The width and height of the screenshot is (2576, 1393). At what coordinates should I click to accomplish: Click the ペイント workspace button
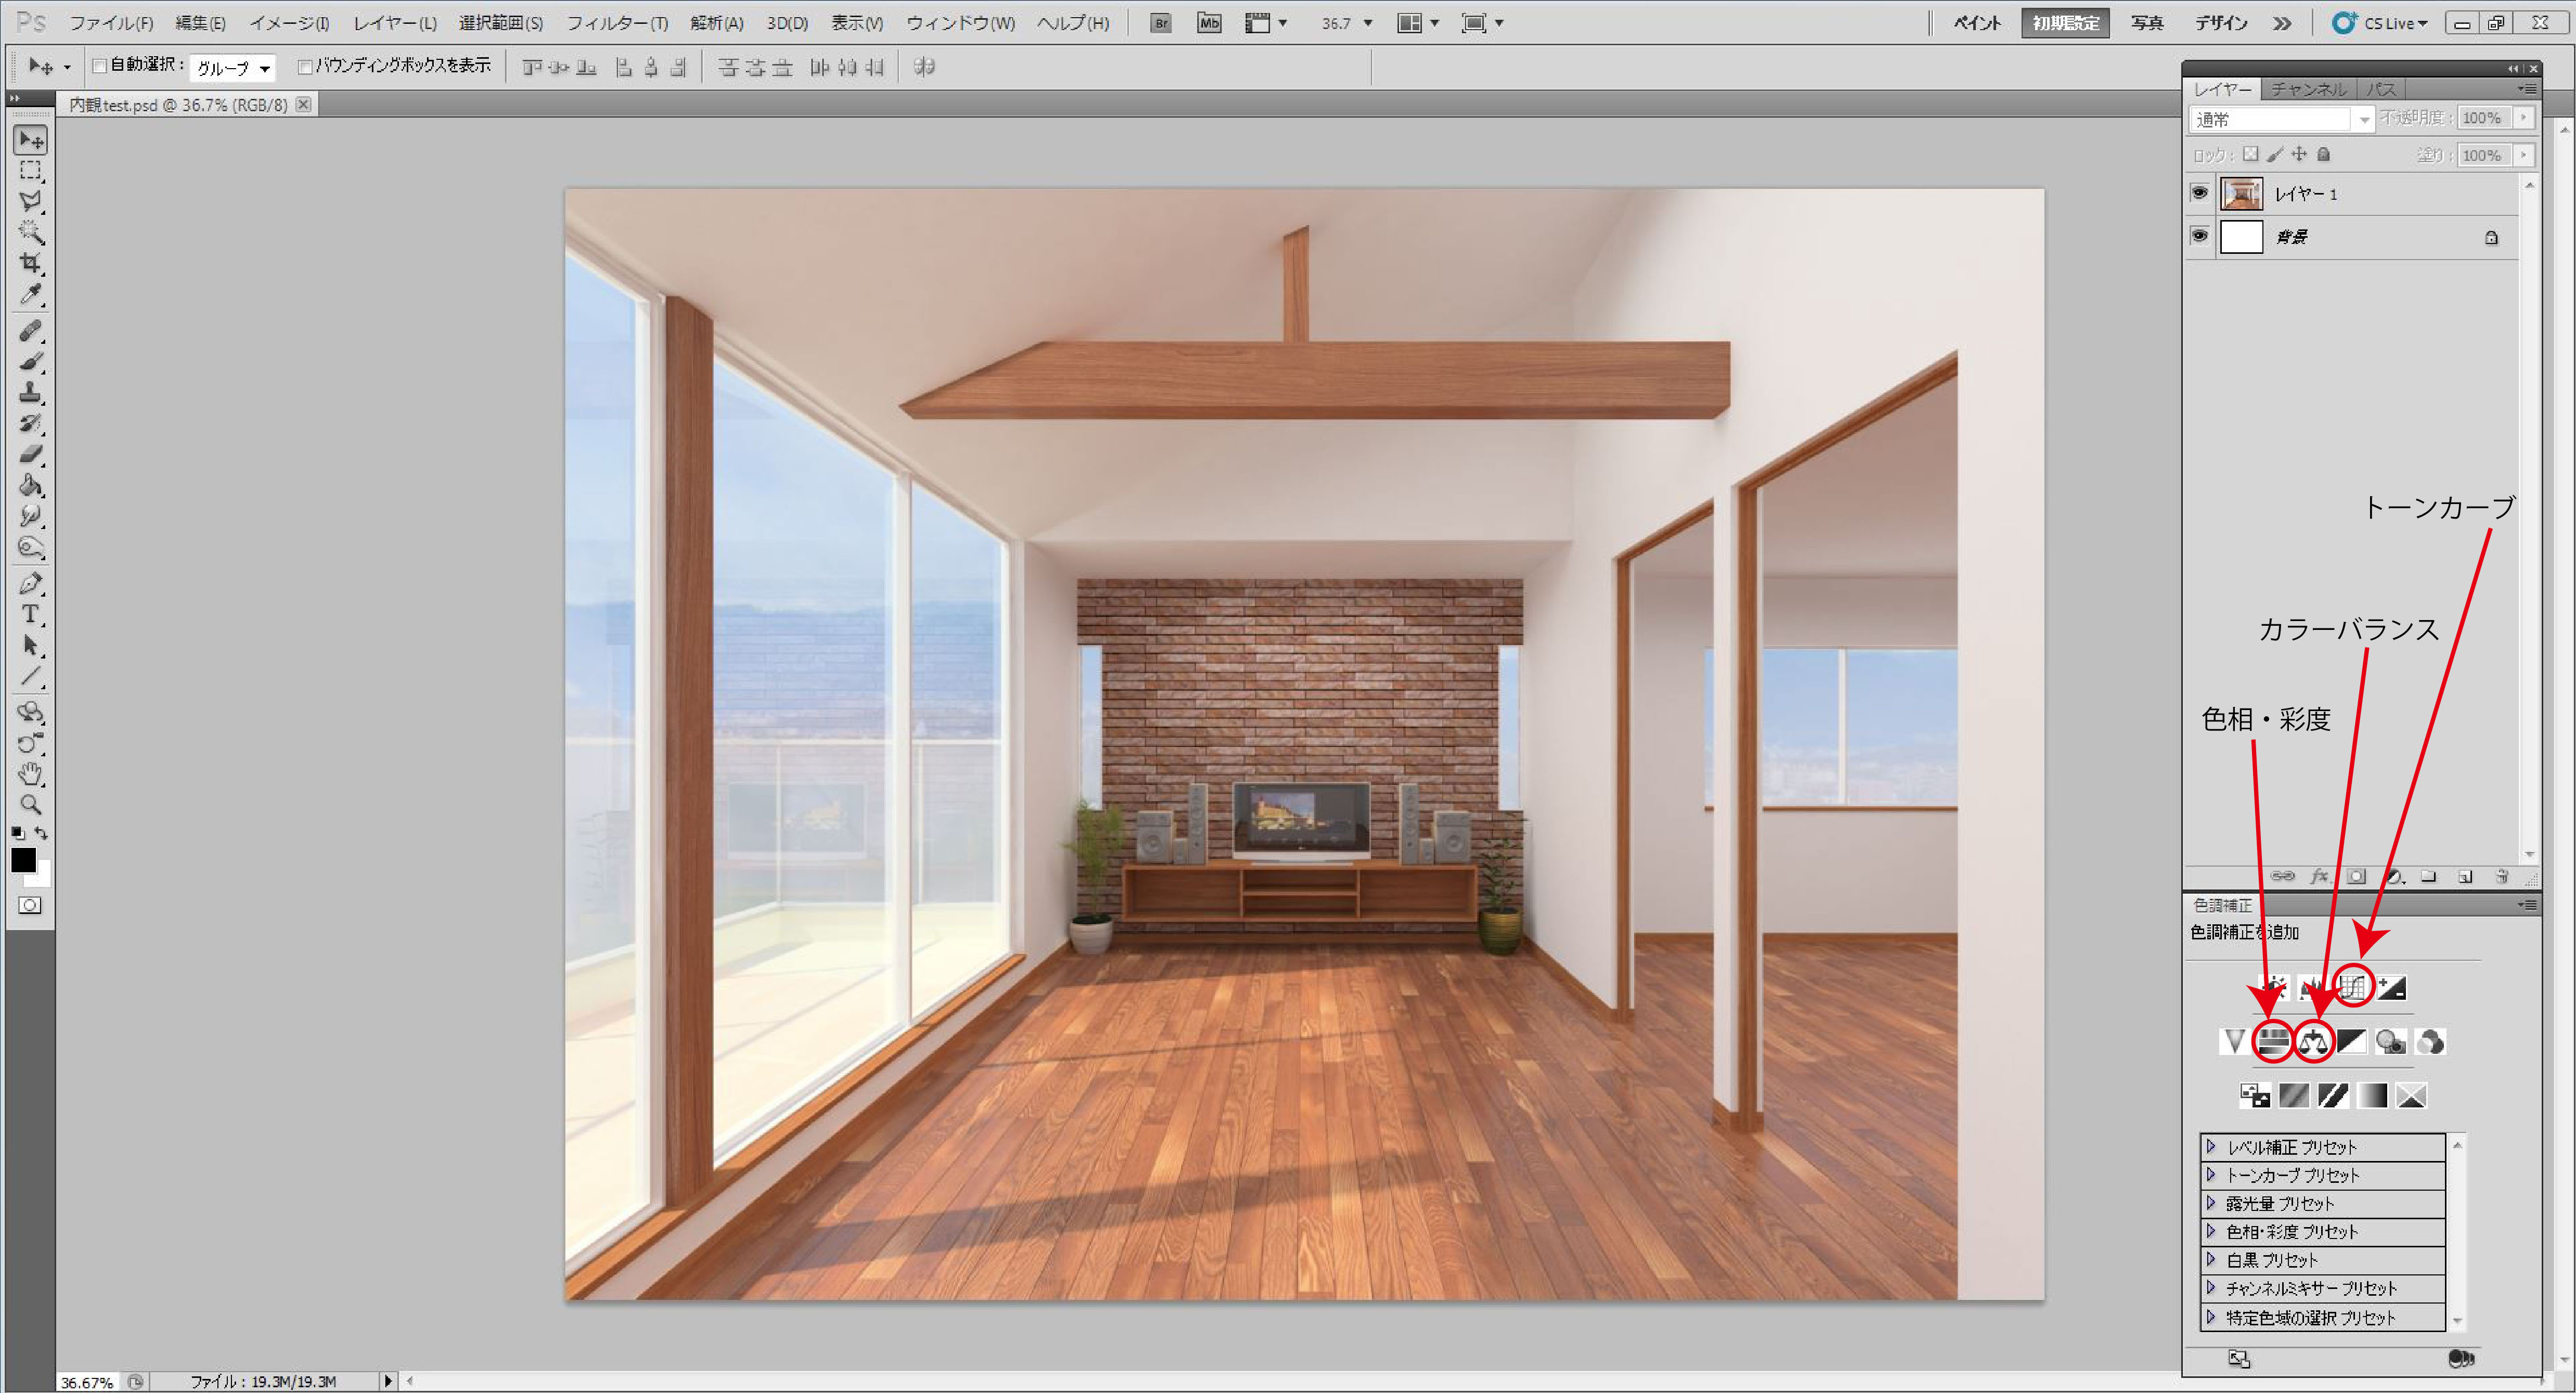pyautogui.click(x=1977, y=23)
